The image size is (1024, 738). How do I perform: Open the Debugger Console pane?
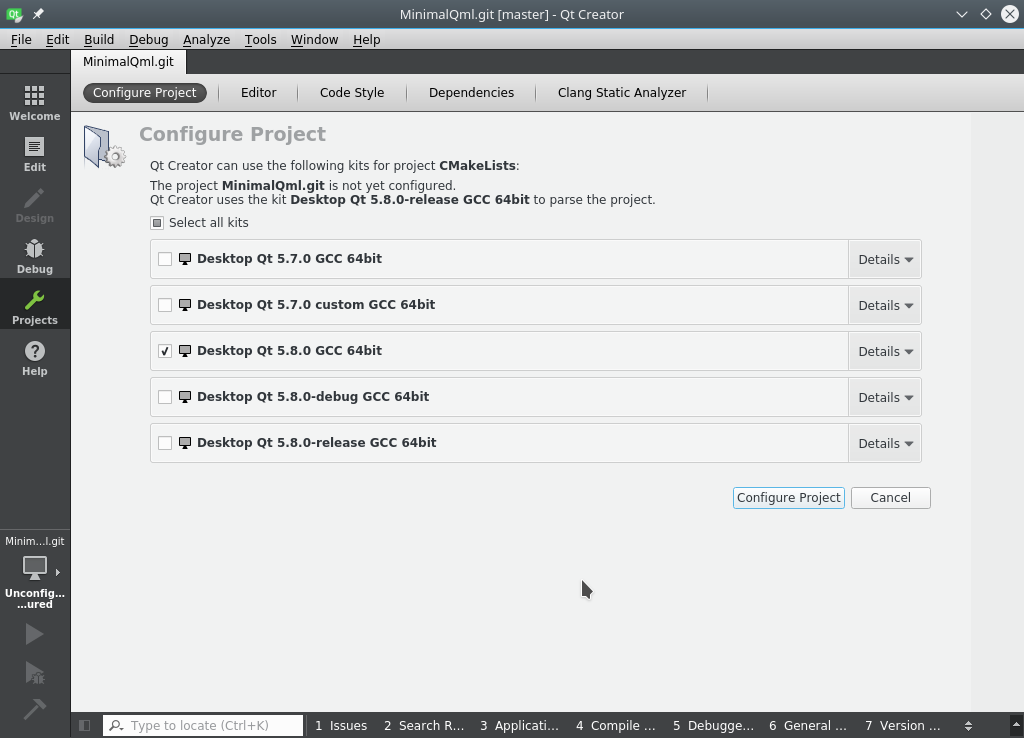click(x=713, y=726)
